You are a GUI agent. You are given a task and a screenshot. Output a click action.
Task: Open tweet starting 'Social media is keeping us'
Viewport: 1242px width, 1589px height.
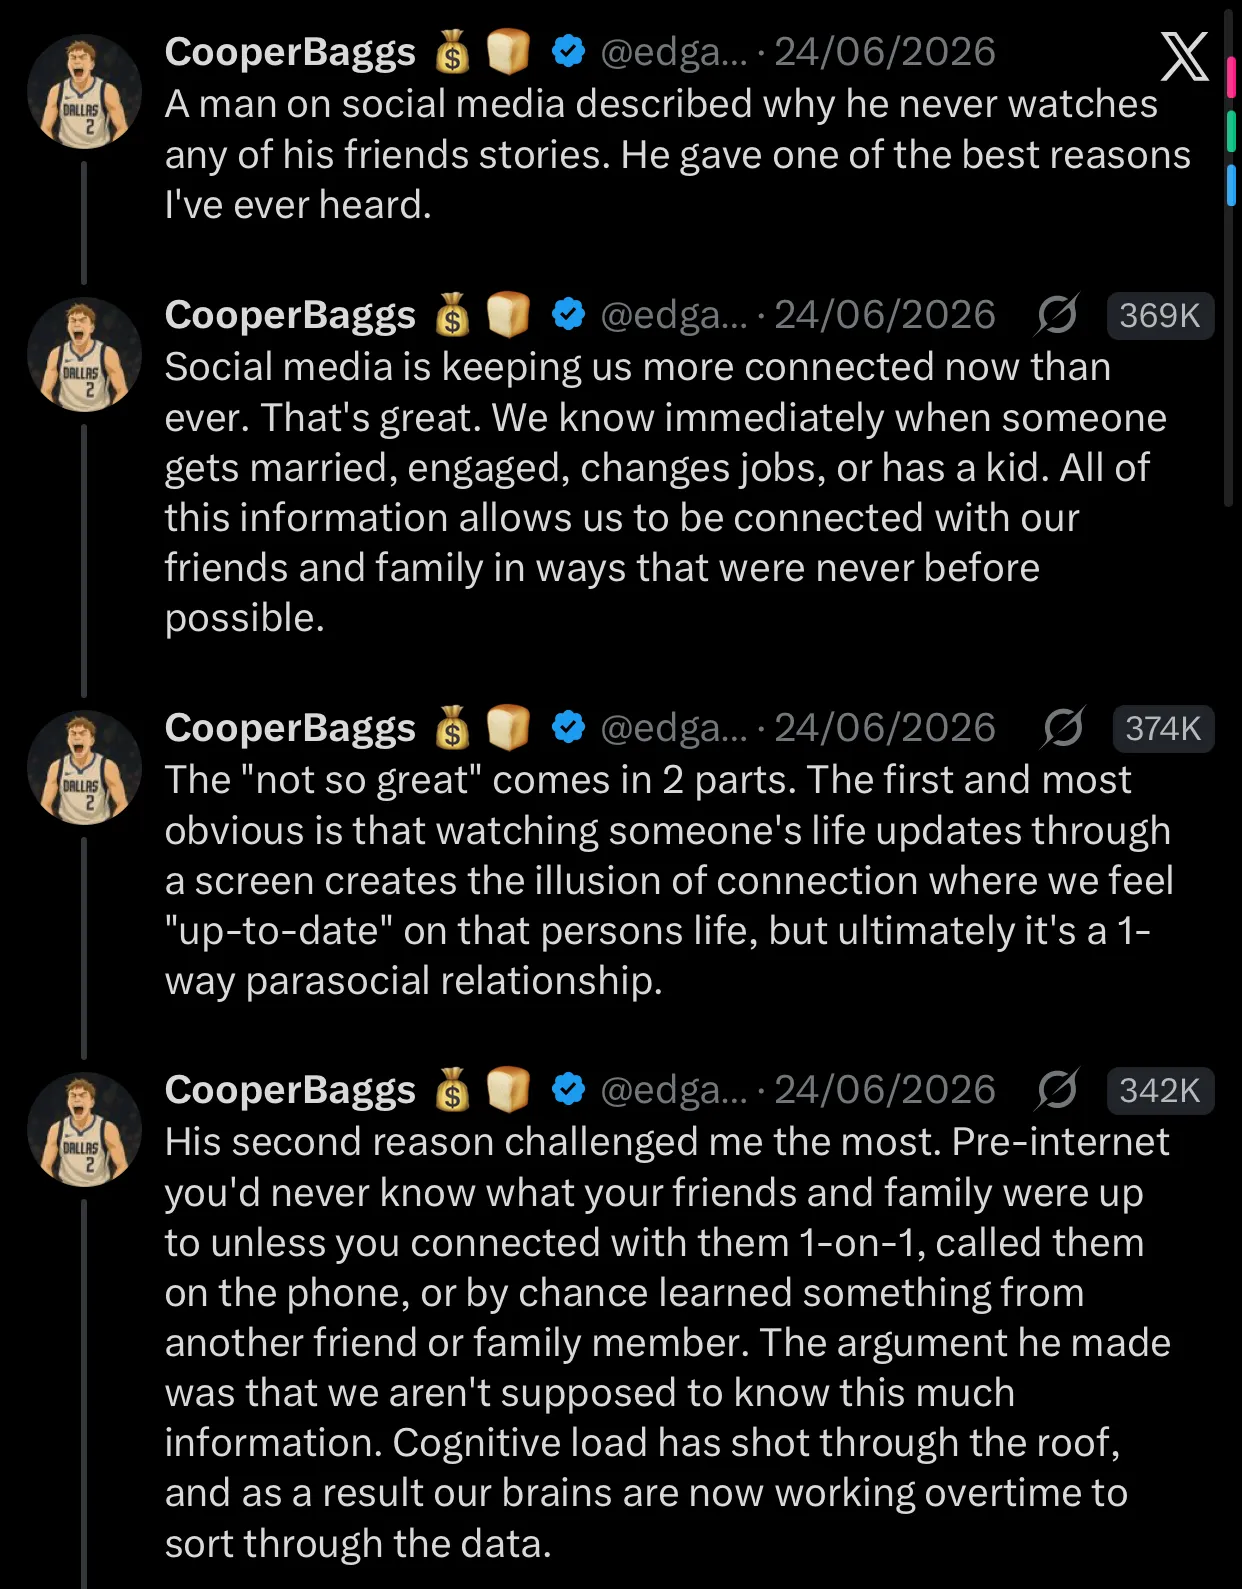pyautogui.click(x=665, y=492)
